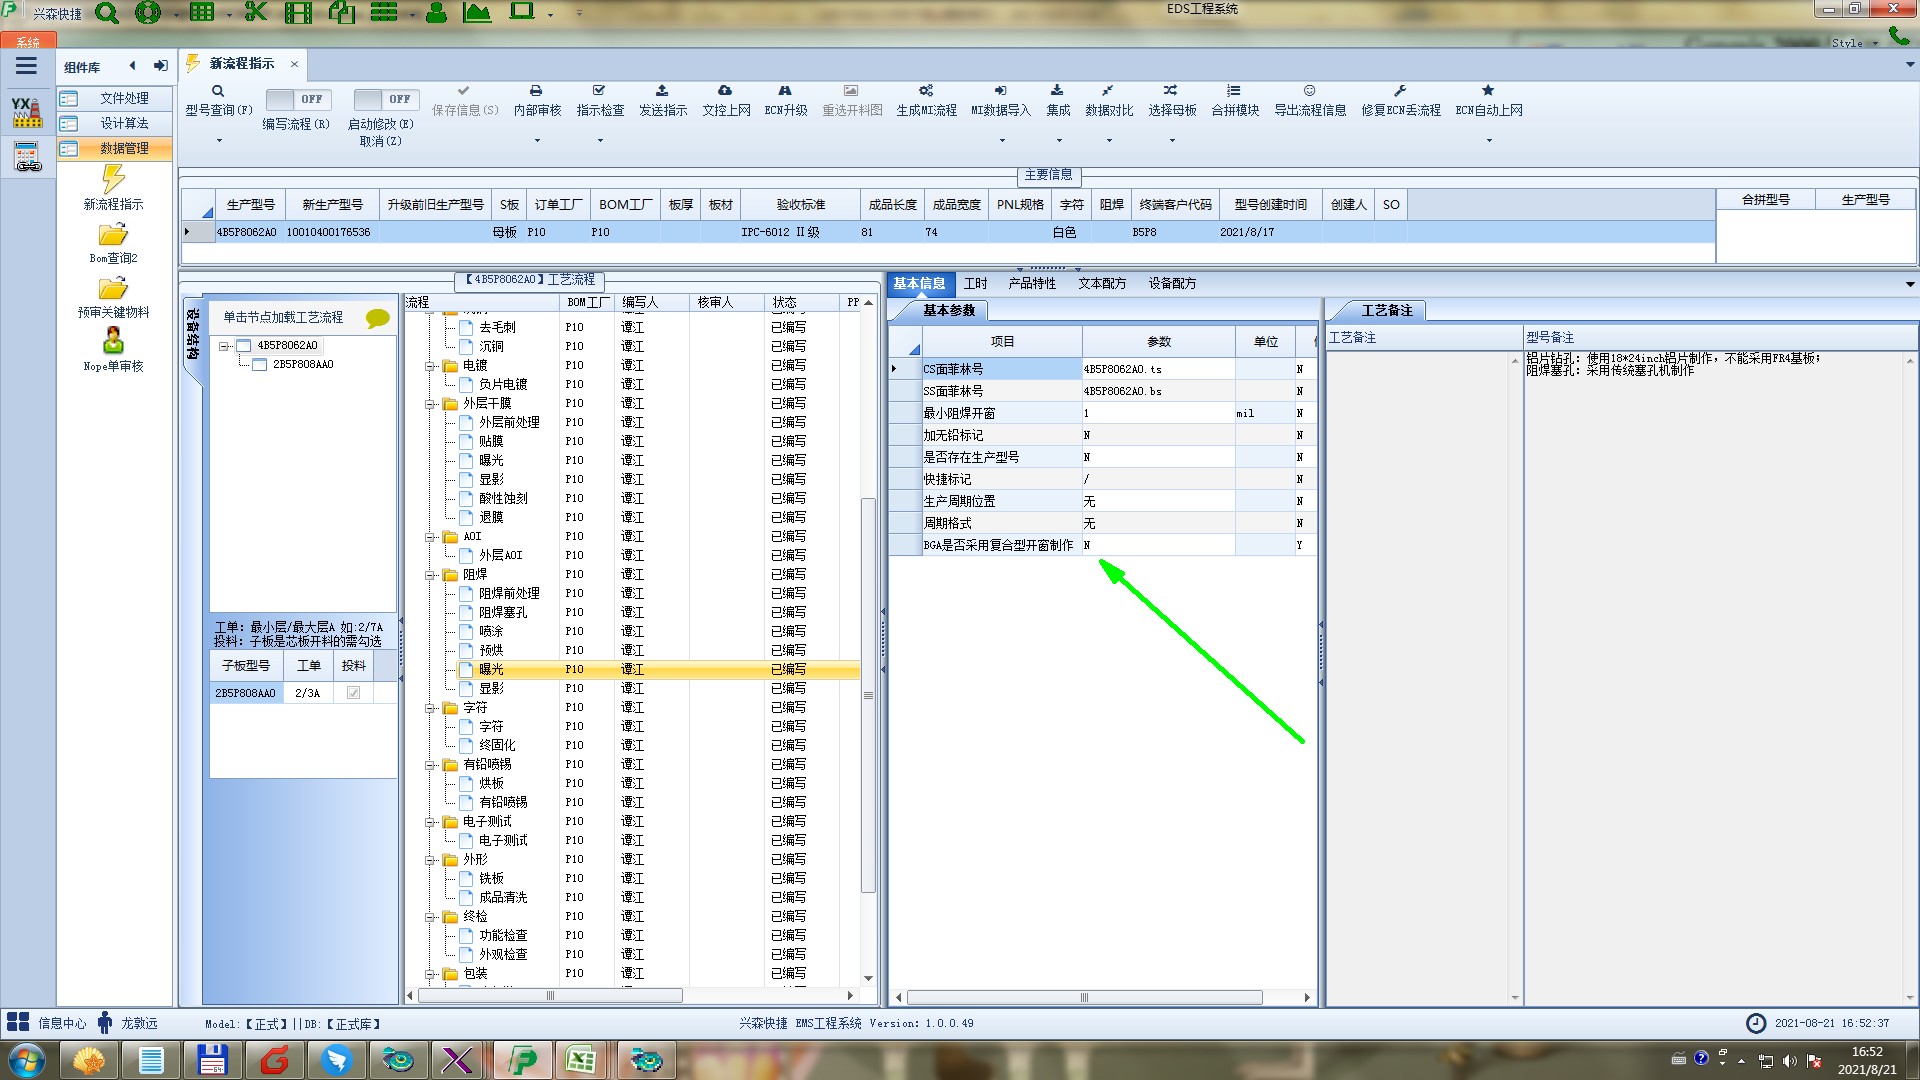Click the green grid table icon

(202, 12)
